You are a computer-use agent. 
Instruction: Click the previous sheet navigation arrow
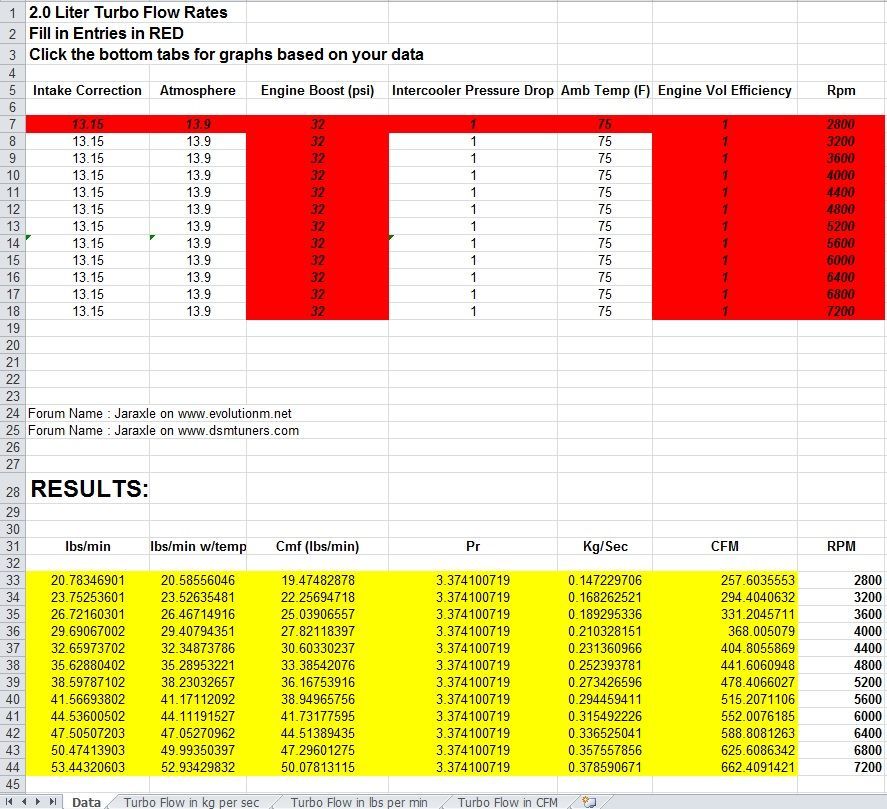coord(24,801)
